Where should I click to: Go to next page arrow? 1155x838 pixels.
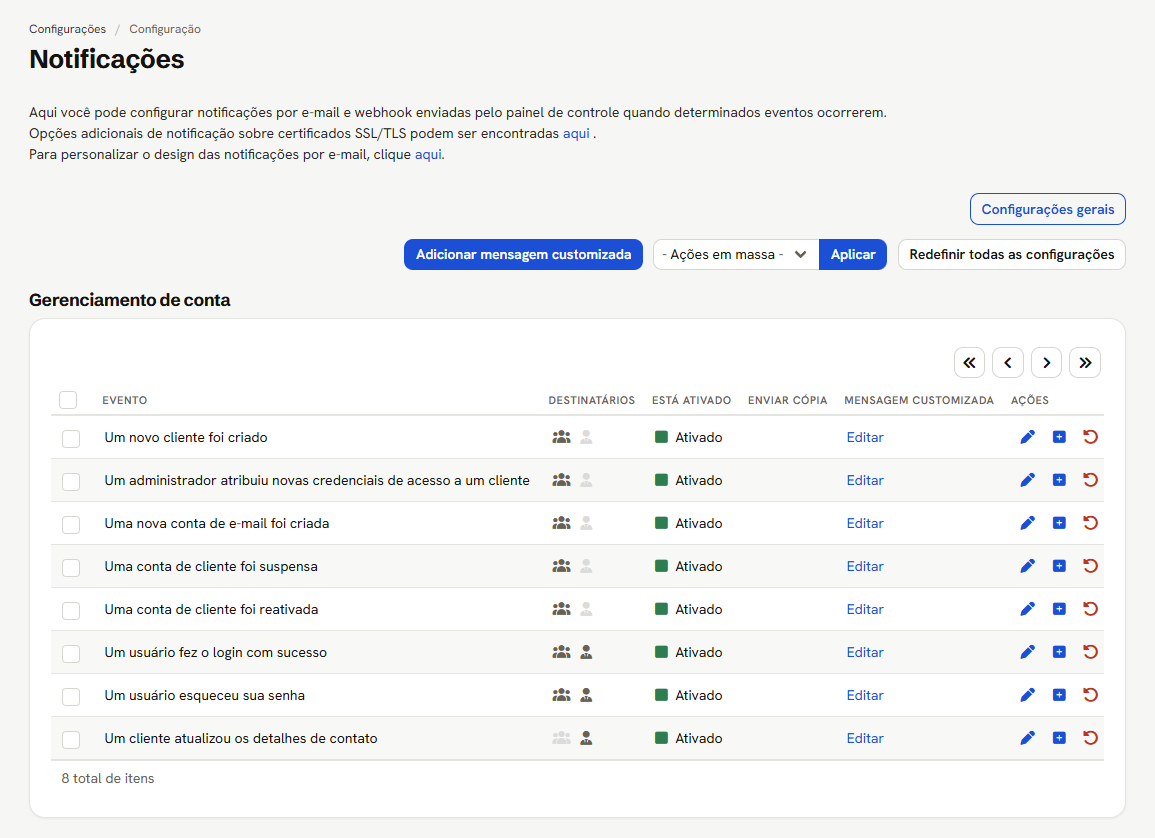1047,362
